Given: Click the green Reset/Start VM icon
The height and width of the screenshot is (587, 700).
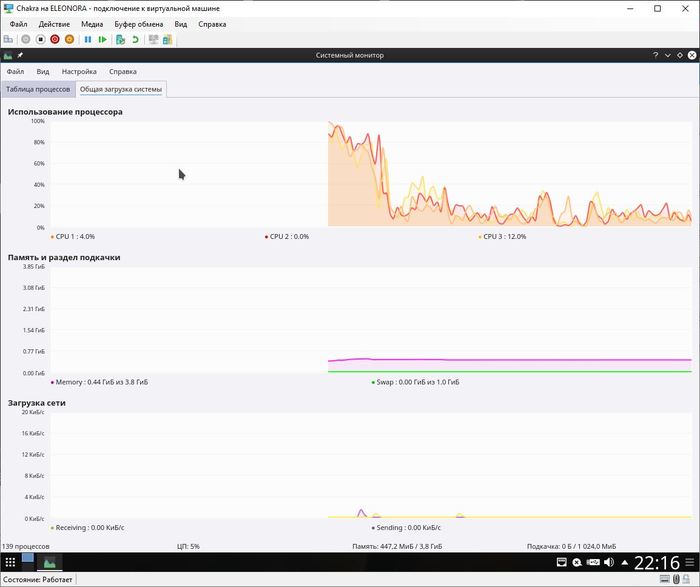Looking at the screenshot, I should point(102,39).
